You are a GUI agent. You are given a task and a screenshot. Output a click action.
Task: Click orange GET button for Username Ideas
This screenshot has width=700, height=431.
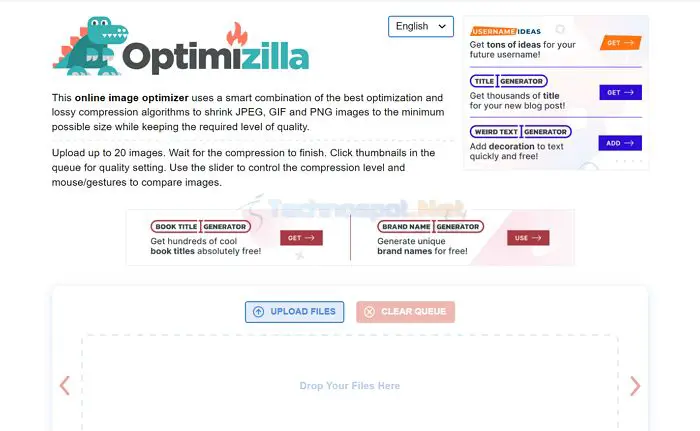tap(621, 42)
